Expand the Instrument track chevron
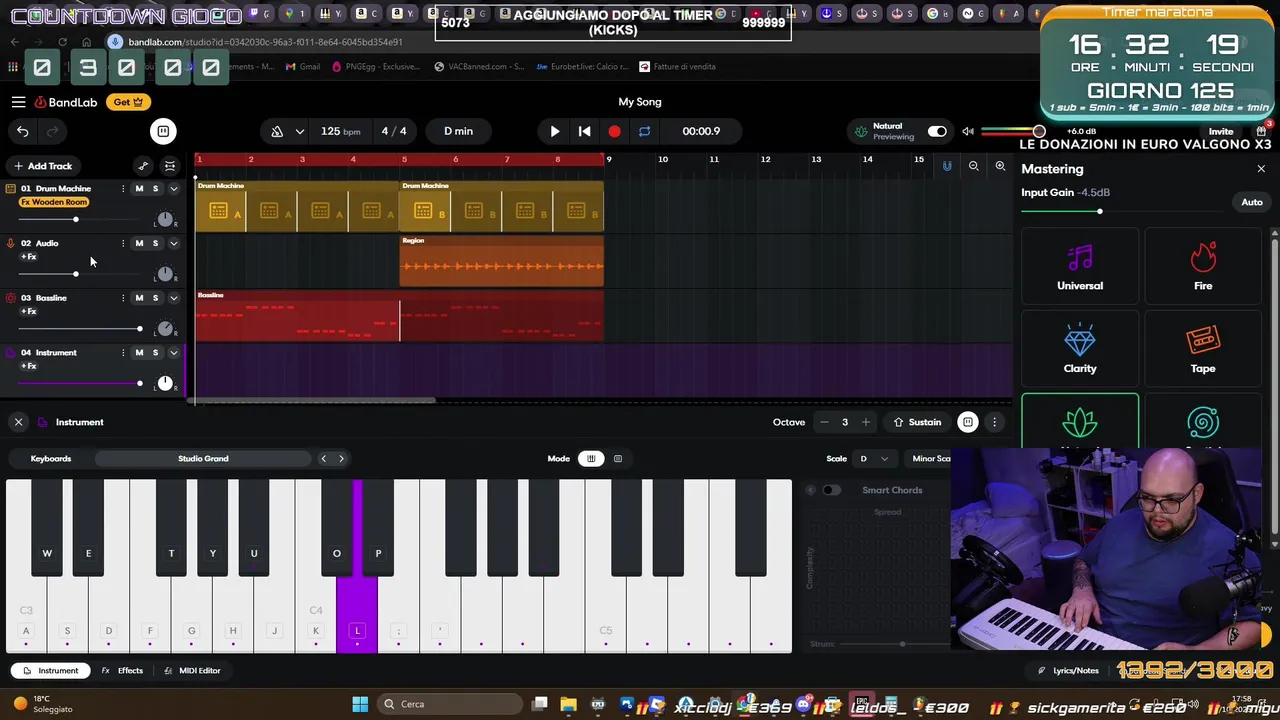Viewport: 1280px width, 720px height. point(173,352)
